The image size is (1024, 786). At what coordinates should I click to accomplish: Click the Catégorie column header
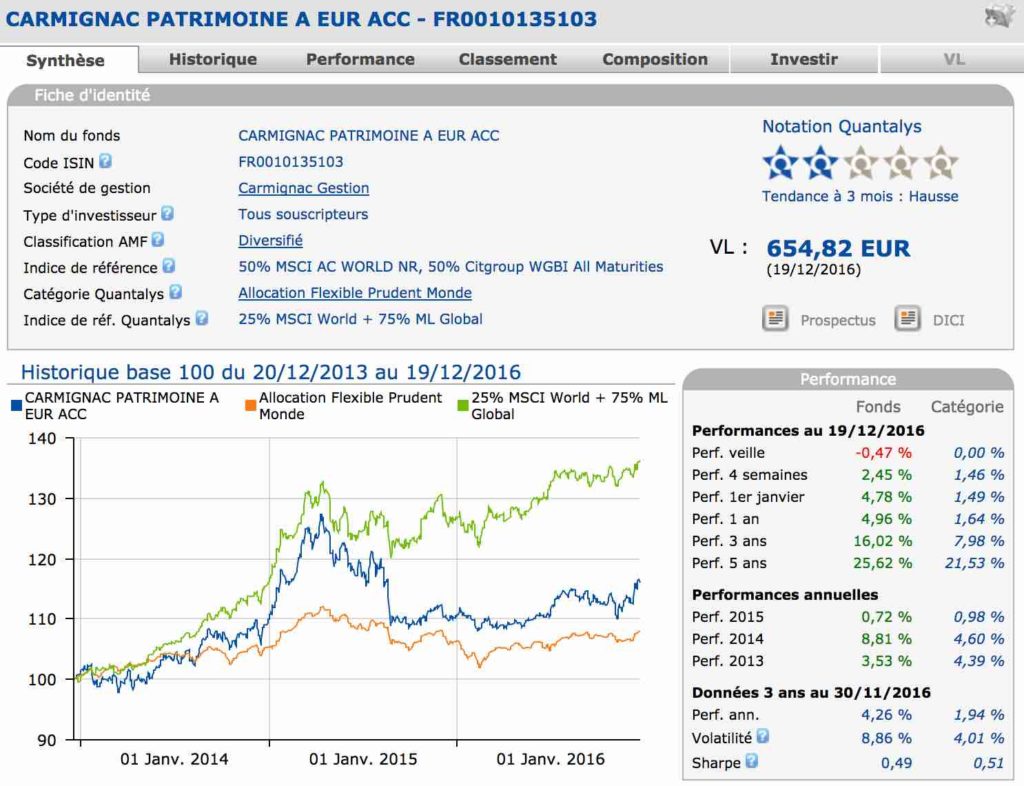(x=967, y=407)
